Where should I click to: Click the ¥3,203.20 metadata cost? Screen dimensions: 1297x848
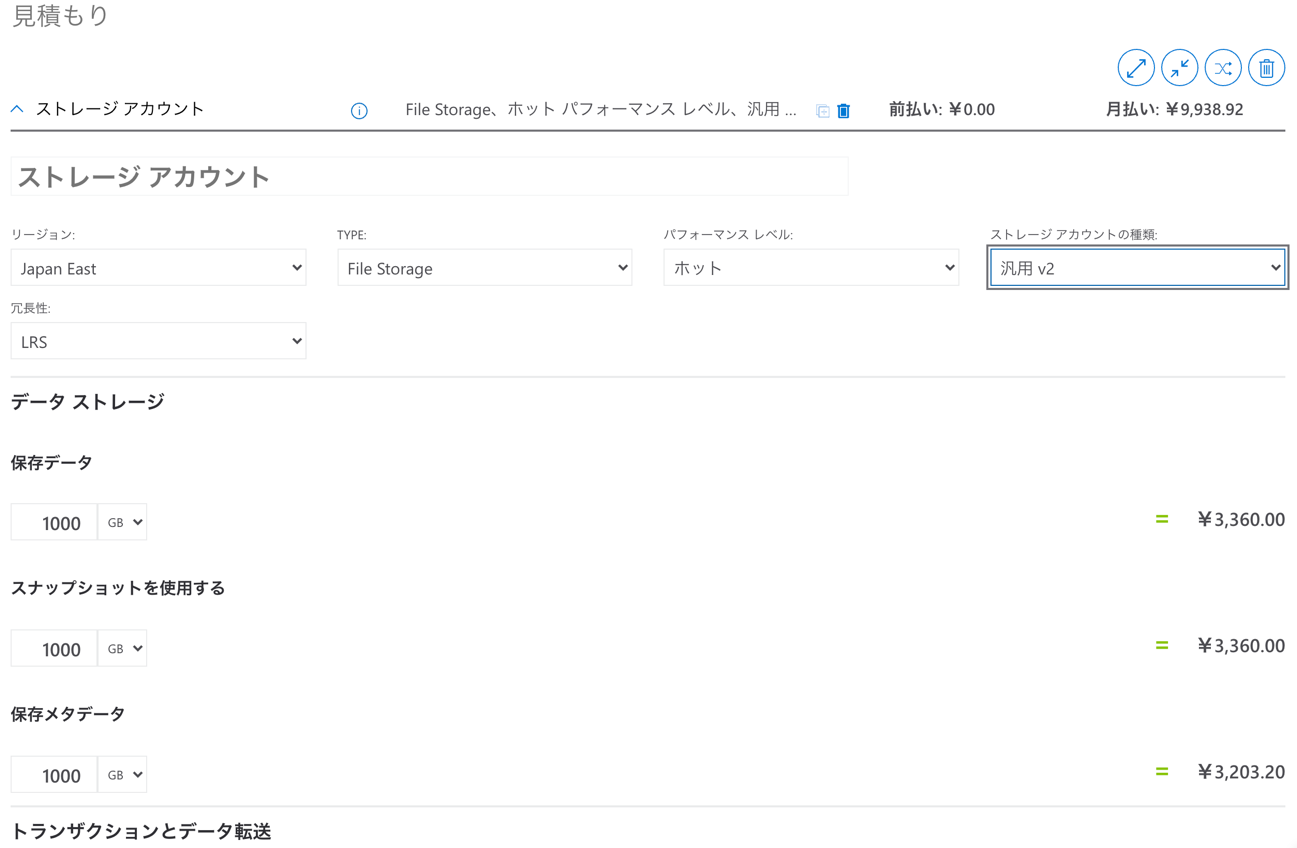click(1241, 772)
